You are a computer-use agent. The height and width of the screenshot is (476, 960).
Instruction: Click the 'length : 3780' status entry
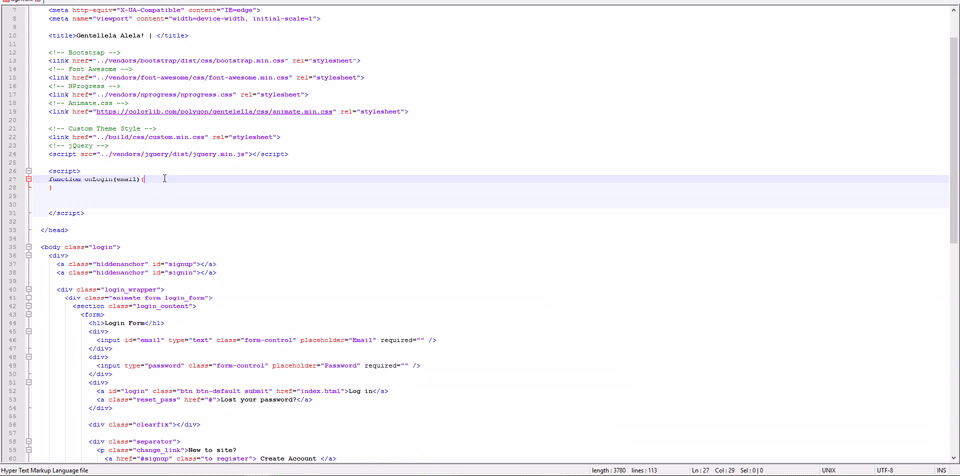coord(607,470)
